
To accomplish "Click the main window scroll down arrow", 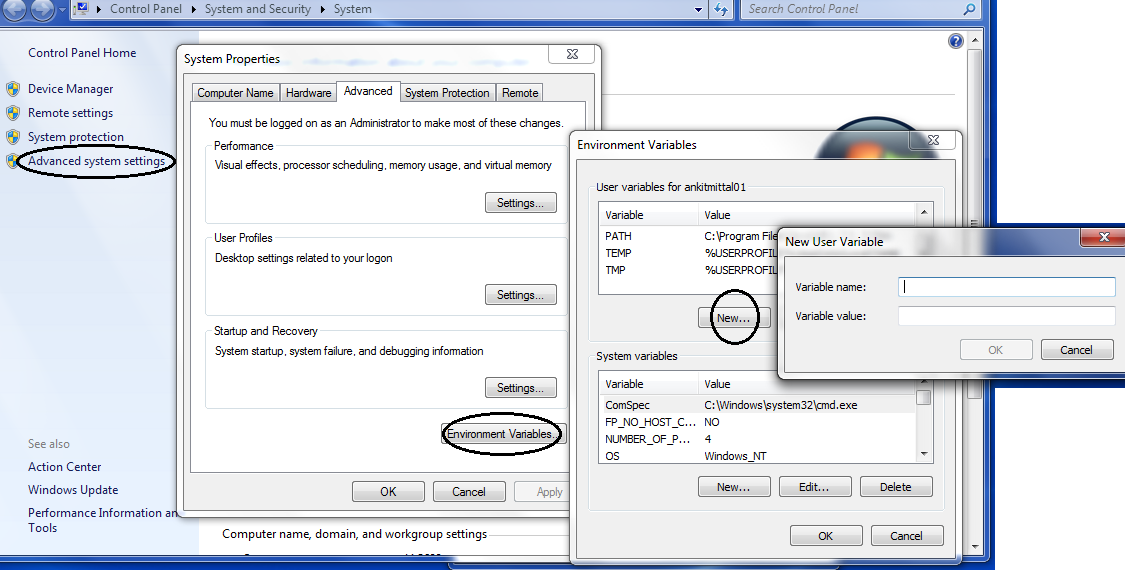I will [975, 546].
